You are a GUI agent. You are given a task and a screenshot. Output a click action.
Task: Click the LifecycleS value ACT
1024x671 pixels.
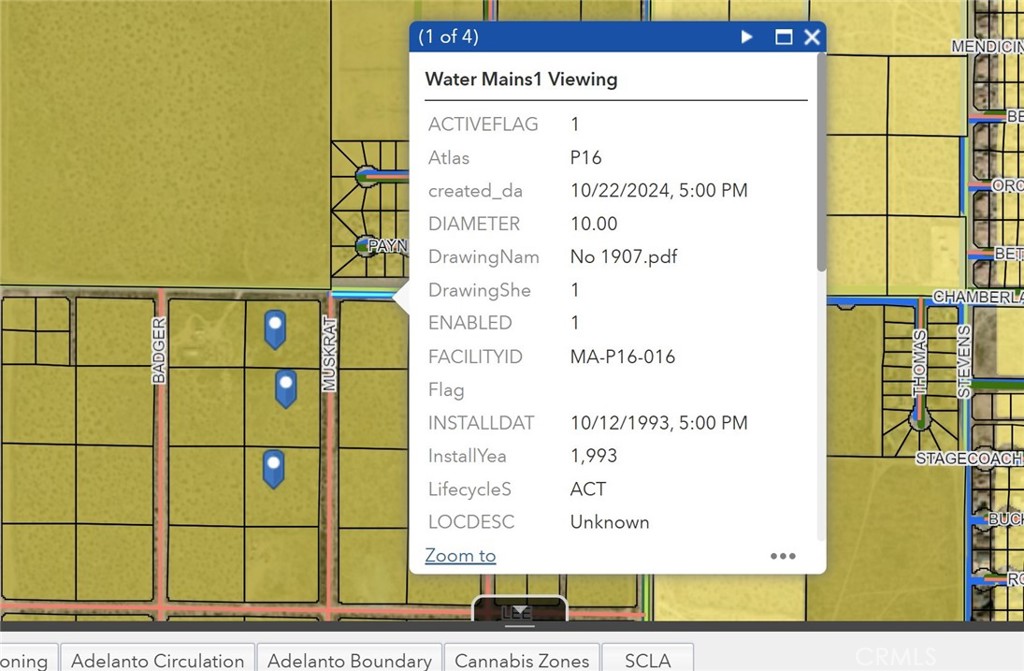[x=588, y=489]
